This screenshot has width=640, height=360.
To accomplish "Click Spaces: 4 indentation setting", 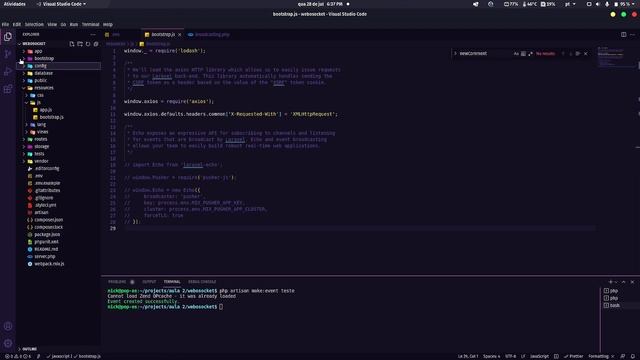I will click(x=491, y=356).
